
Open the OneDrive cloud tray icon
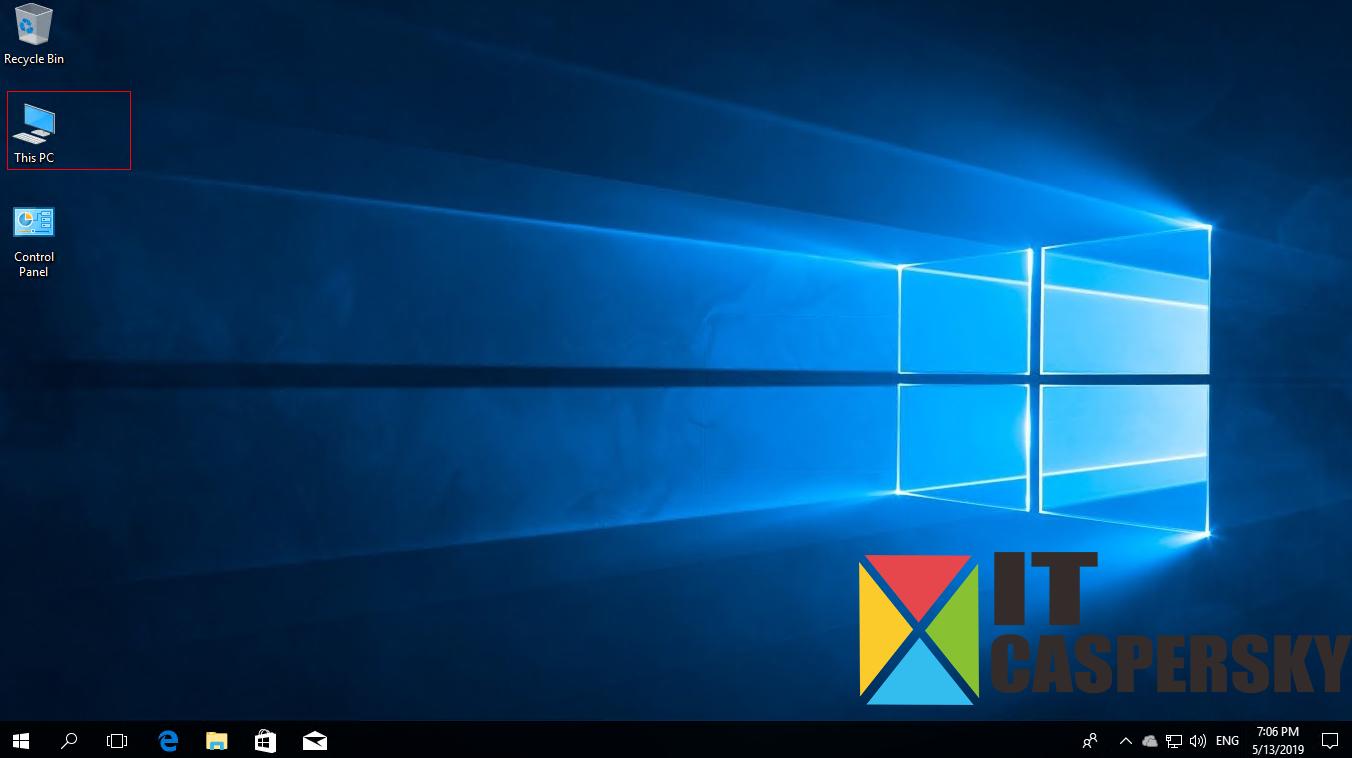pyautogui.click(x=1150, y=741)
